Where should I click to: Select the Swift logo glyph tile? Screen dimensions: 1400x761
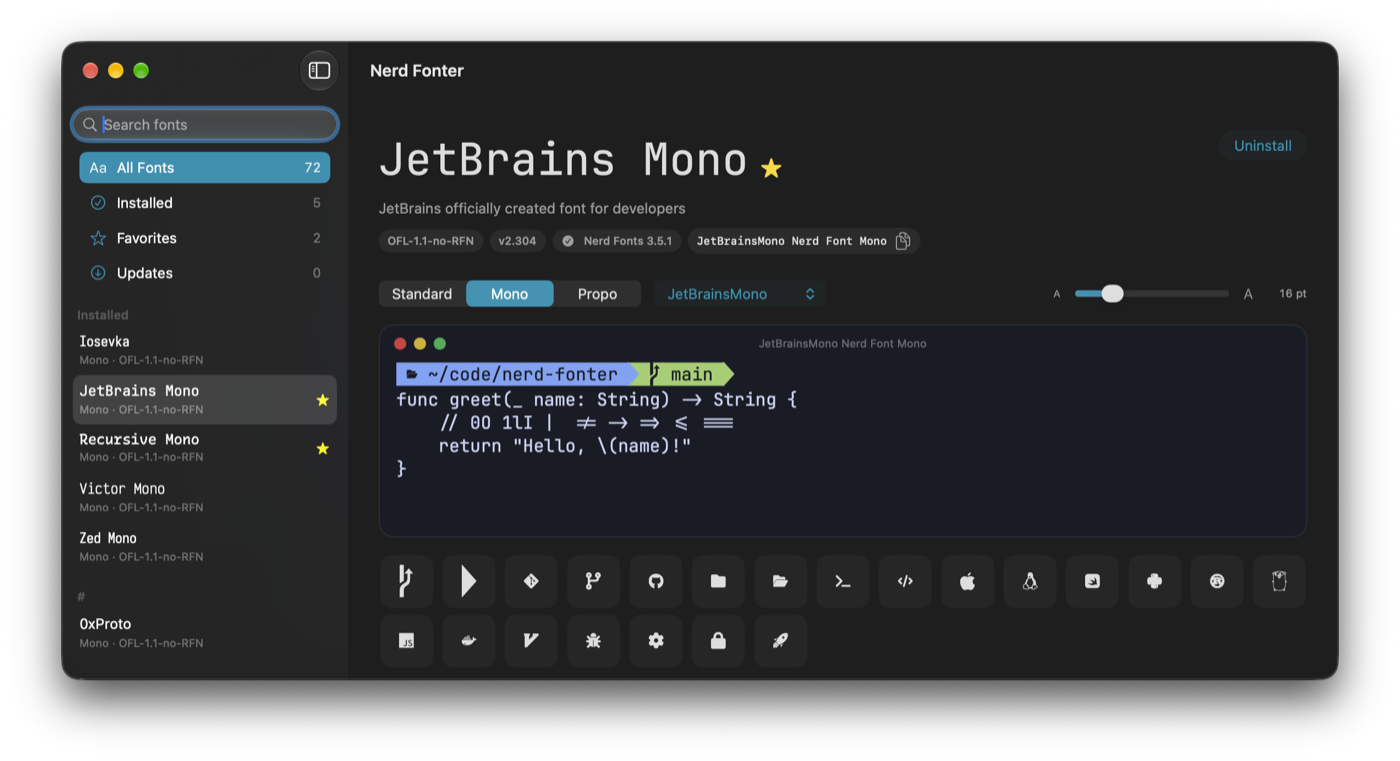(1092, 581)
